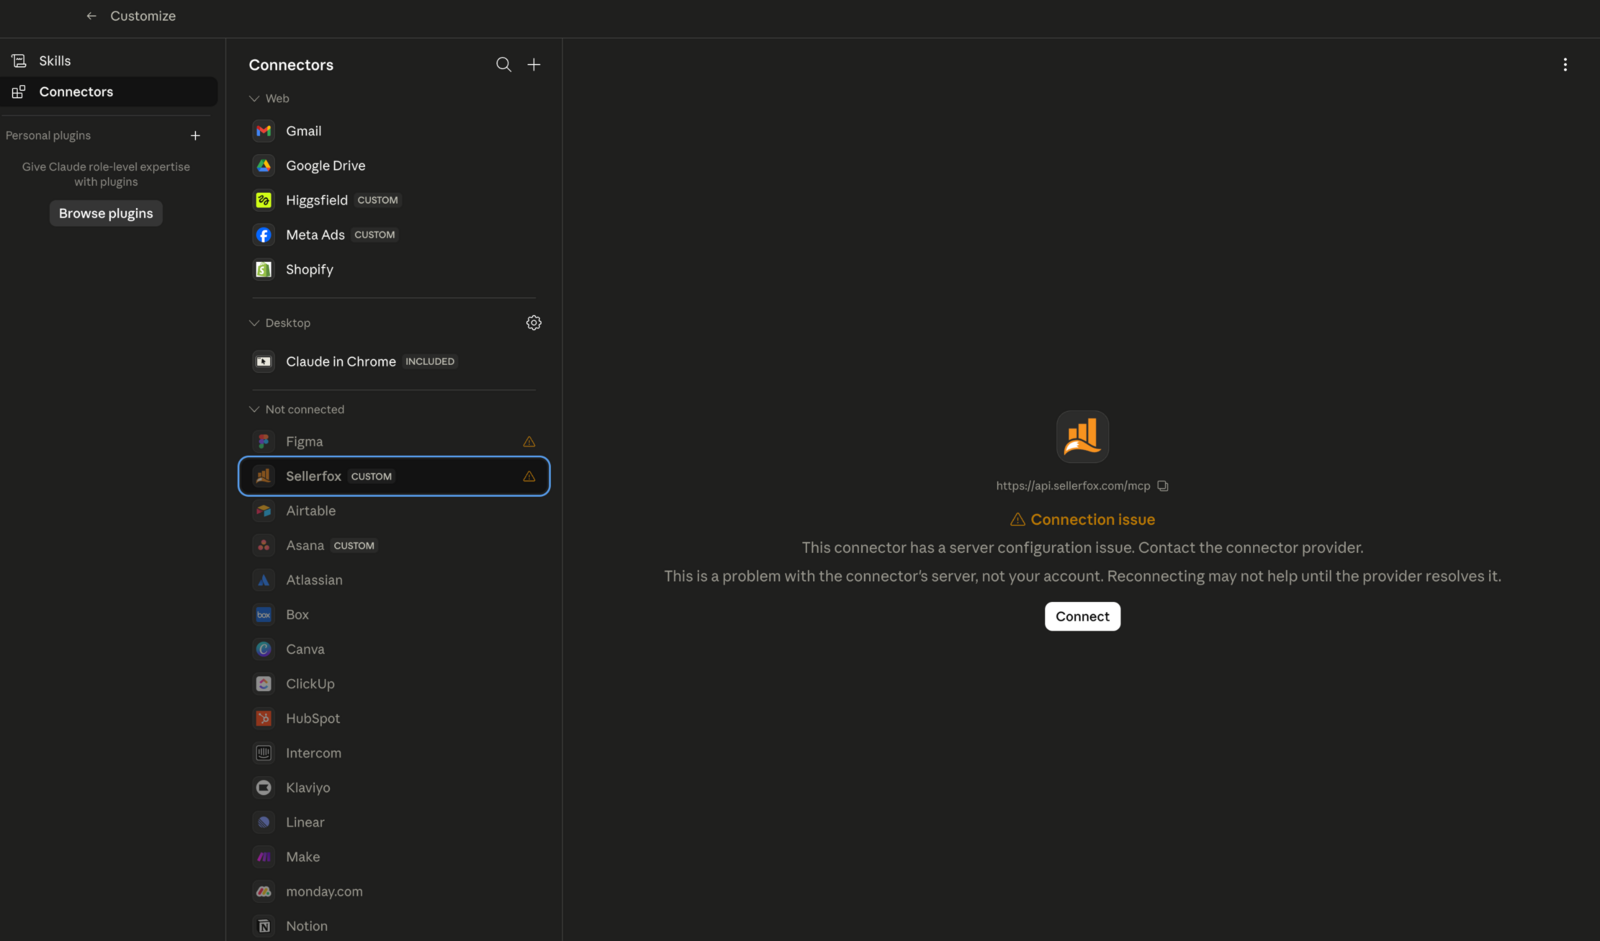Select the Make connector icon
Image resolution: width=1600 pixels, height=941 pixels.
264,857
